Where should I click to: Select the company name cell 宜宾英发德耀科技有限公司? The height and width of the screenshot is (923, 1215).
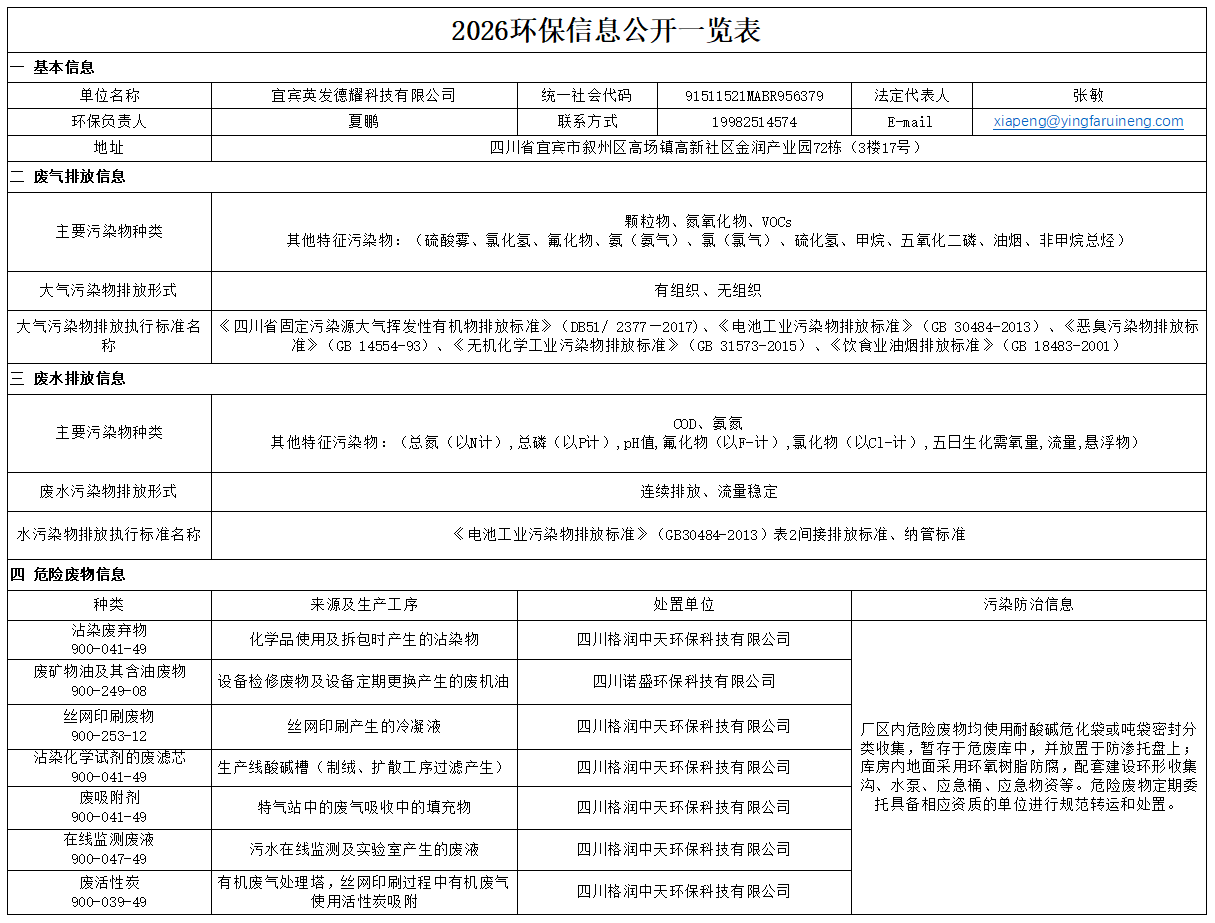364,96
